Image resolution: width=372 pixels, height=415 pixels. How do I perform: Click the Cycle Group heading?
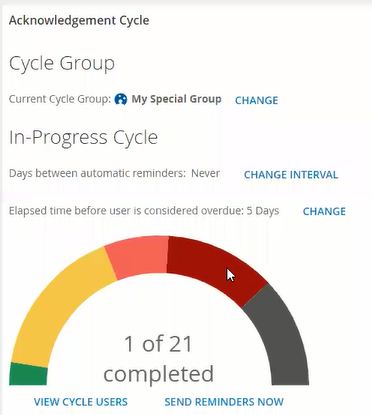pyautogui.click(x=62, y=63)
